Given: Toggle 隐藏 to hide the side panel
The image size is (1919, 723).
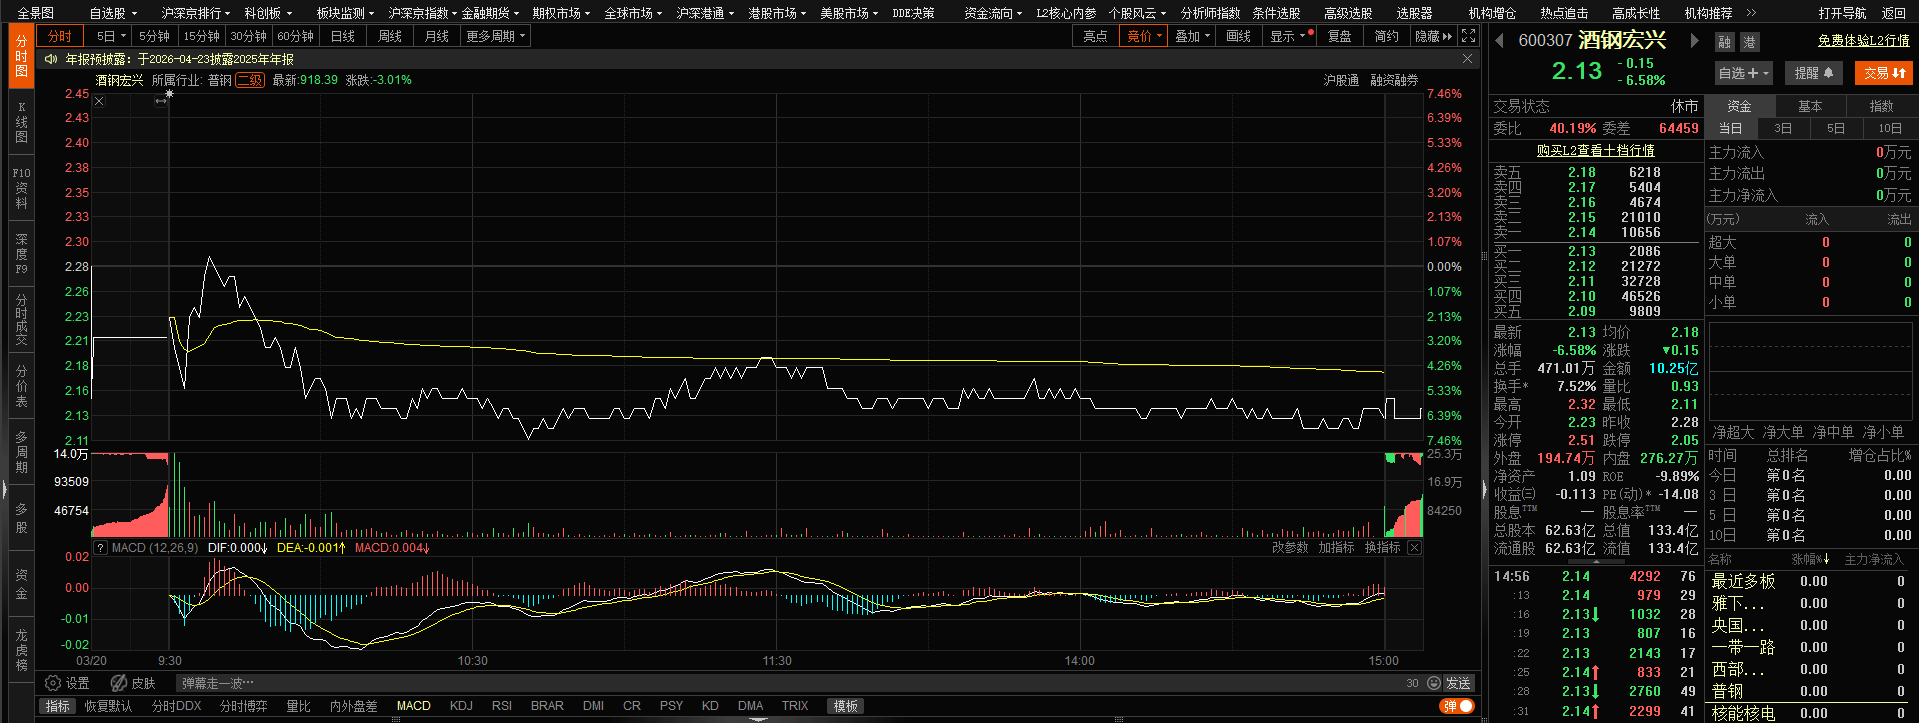Looking at the screenshot, I should pyautogui.click(x=1433, y=36).
